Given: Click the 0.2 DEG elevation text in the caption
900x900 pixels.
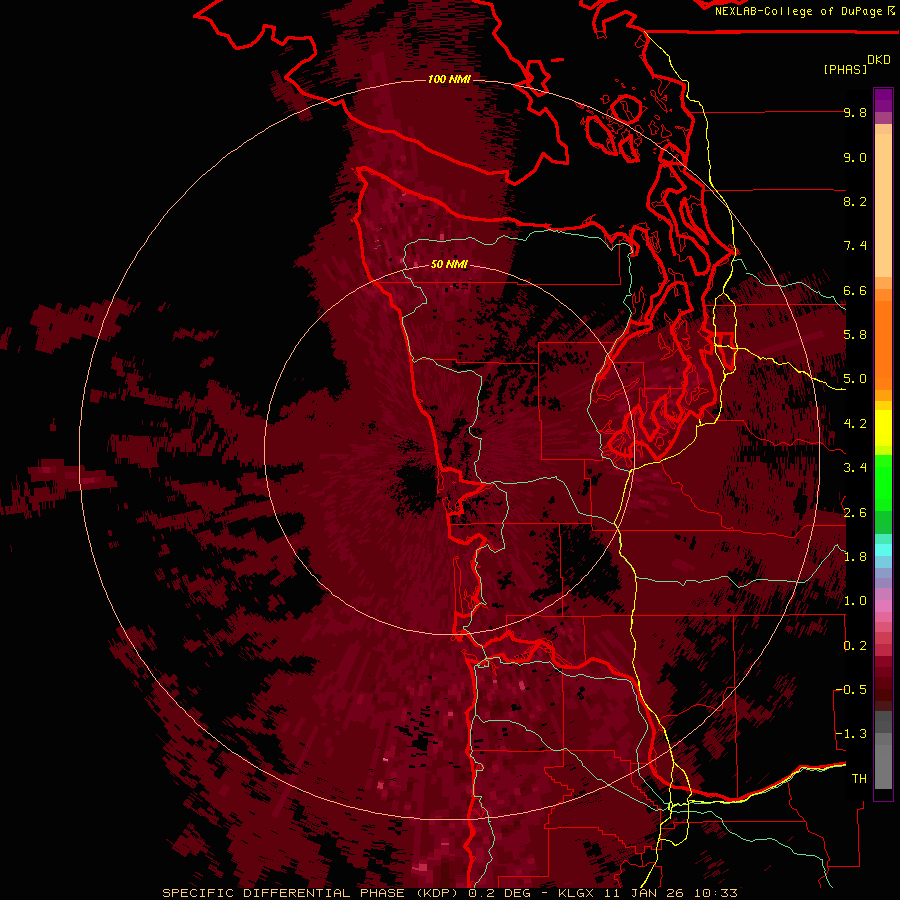Looking at the screenshot, I should pyautogui.click(x=500, y=893).
